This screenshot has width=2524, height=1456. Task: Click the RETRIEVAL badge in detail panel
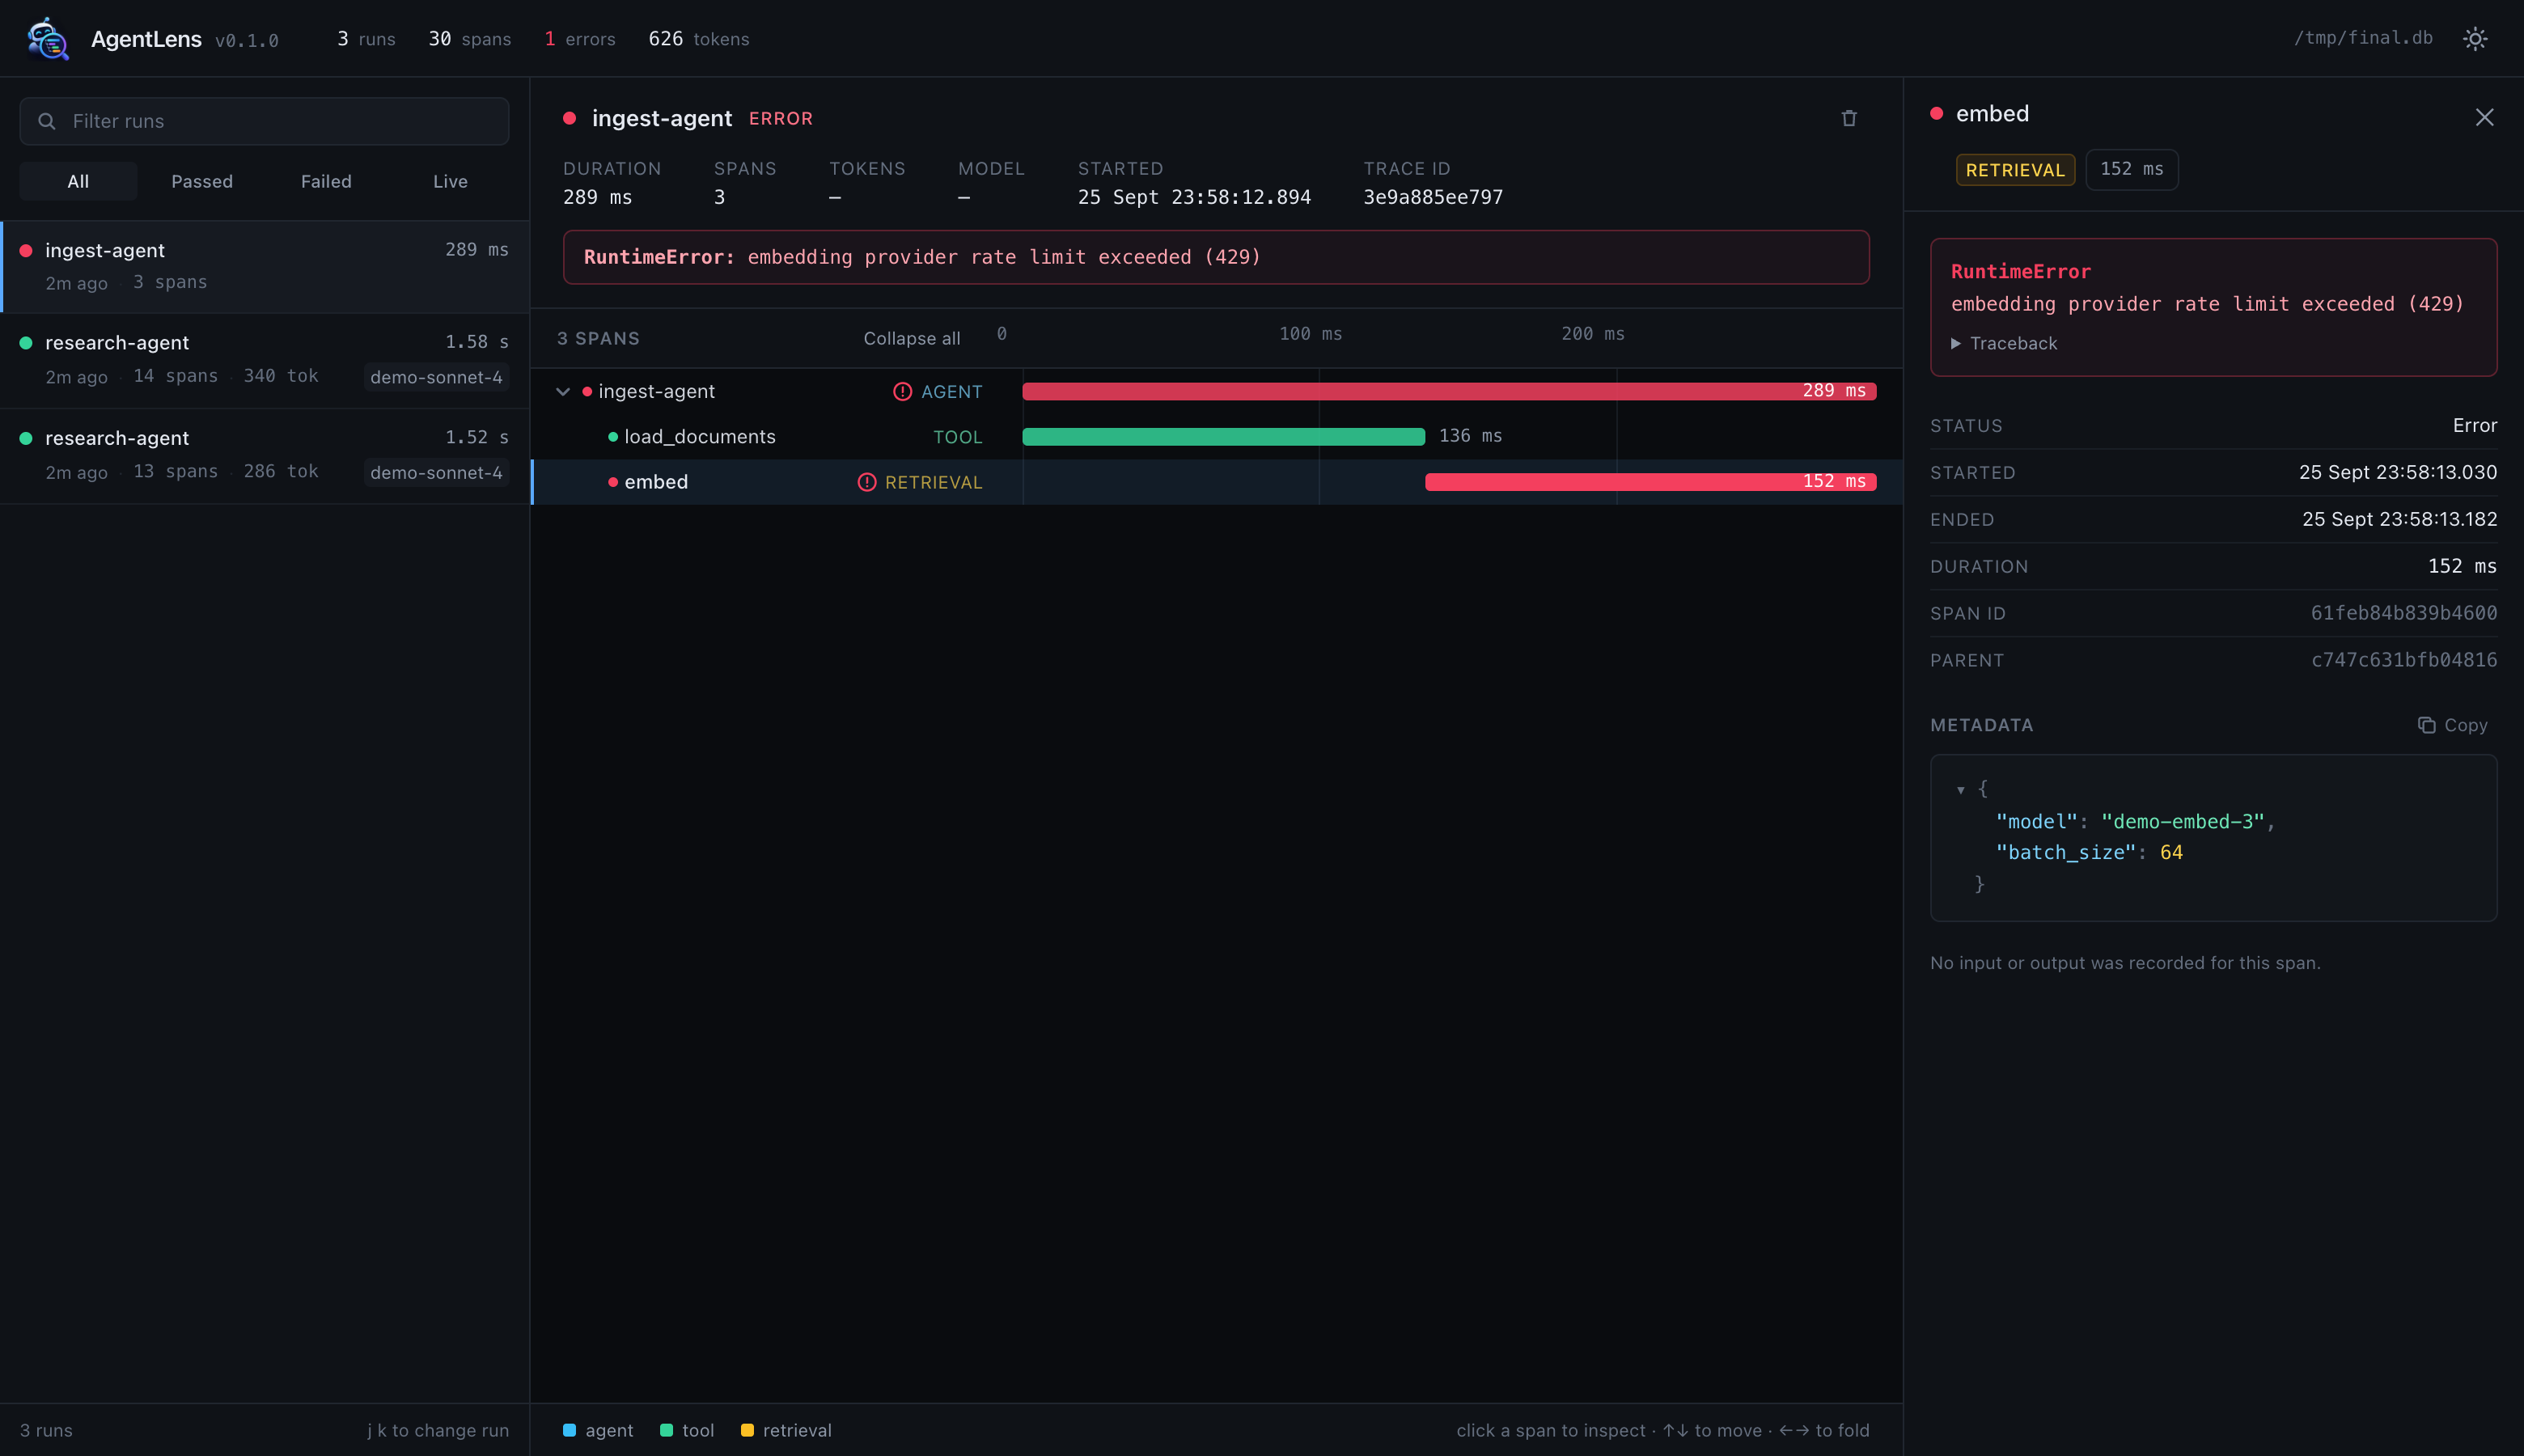pyautogui.click(x=2014, y=170)
